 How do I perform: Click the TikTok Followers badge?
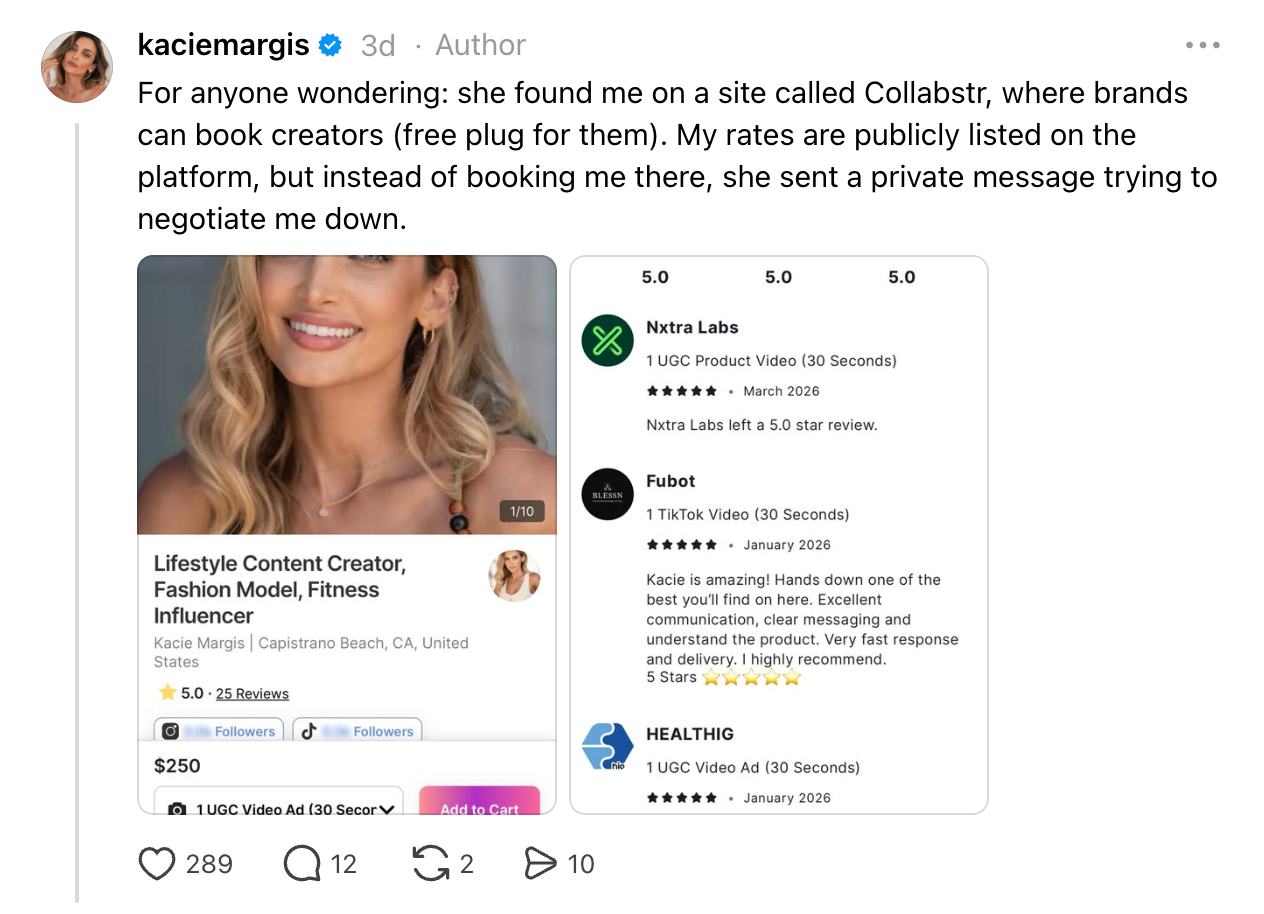point(357,731)
